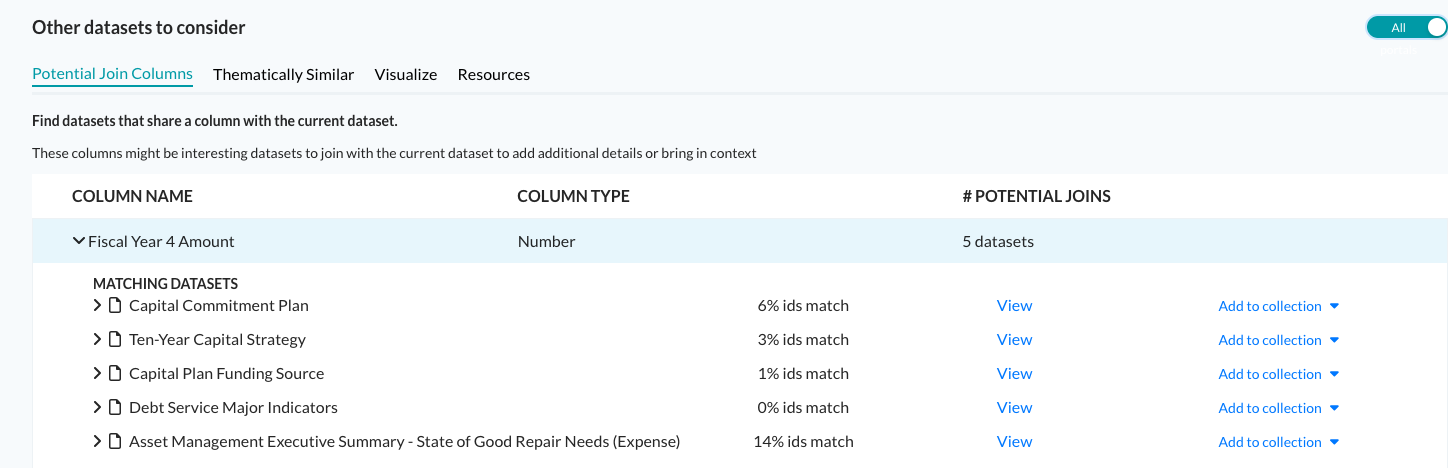Expand the Ten-Year Capital Strategy dataset row

(98, 340)
